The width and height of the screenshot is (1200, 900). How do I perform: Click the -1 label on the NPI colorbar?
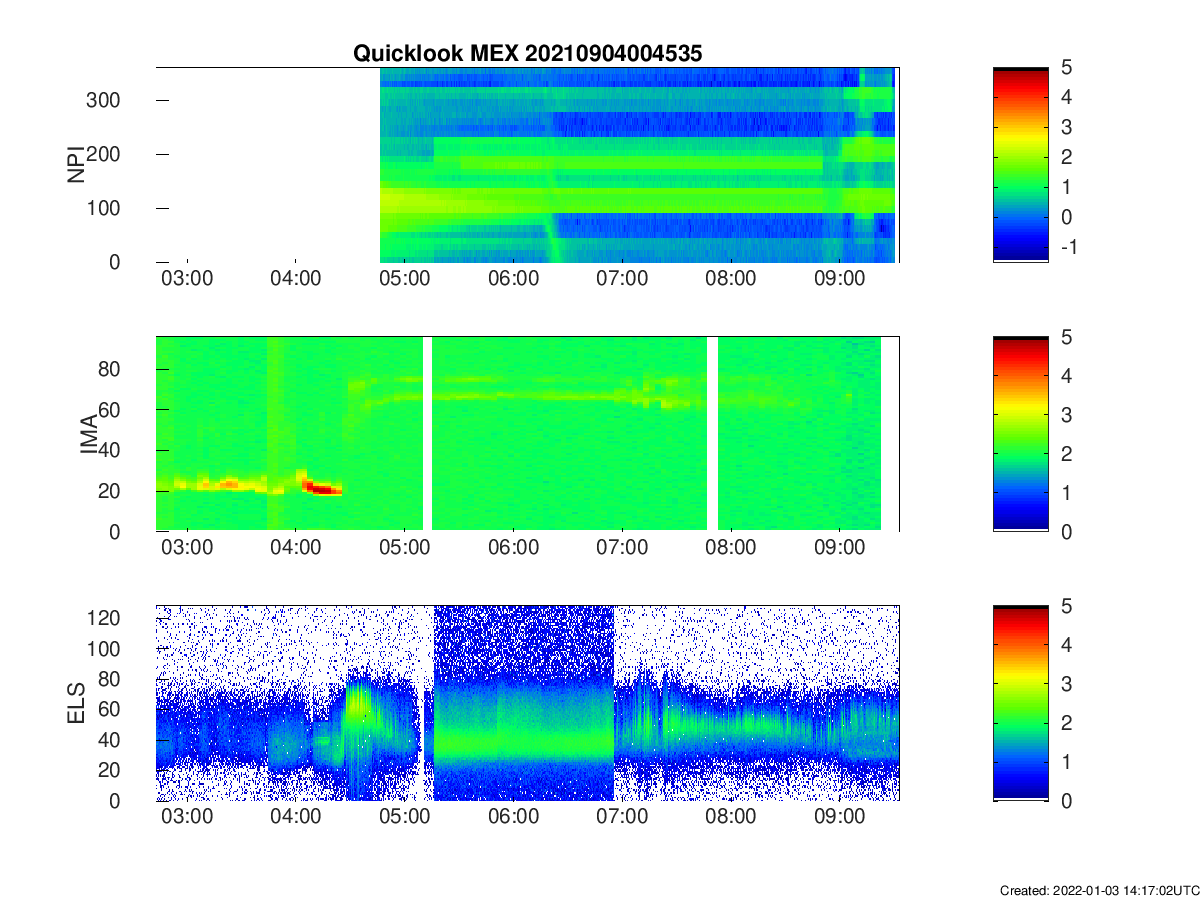tap(1068, 246)
